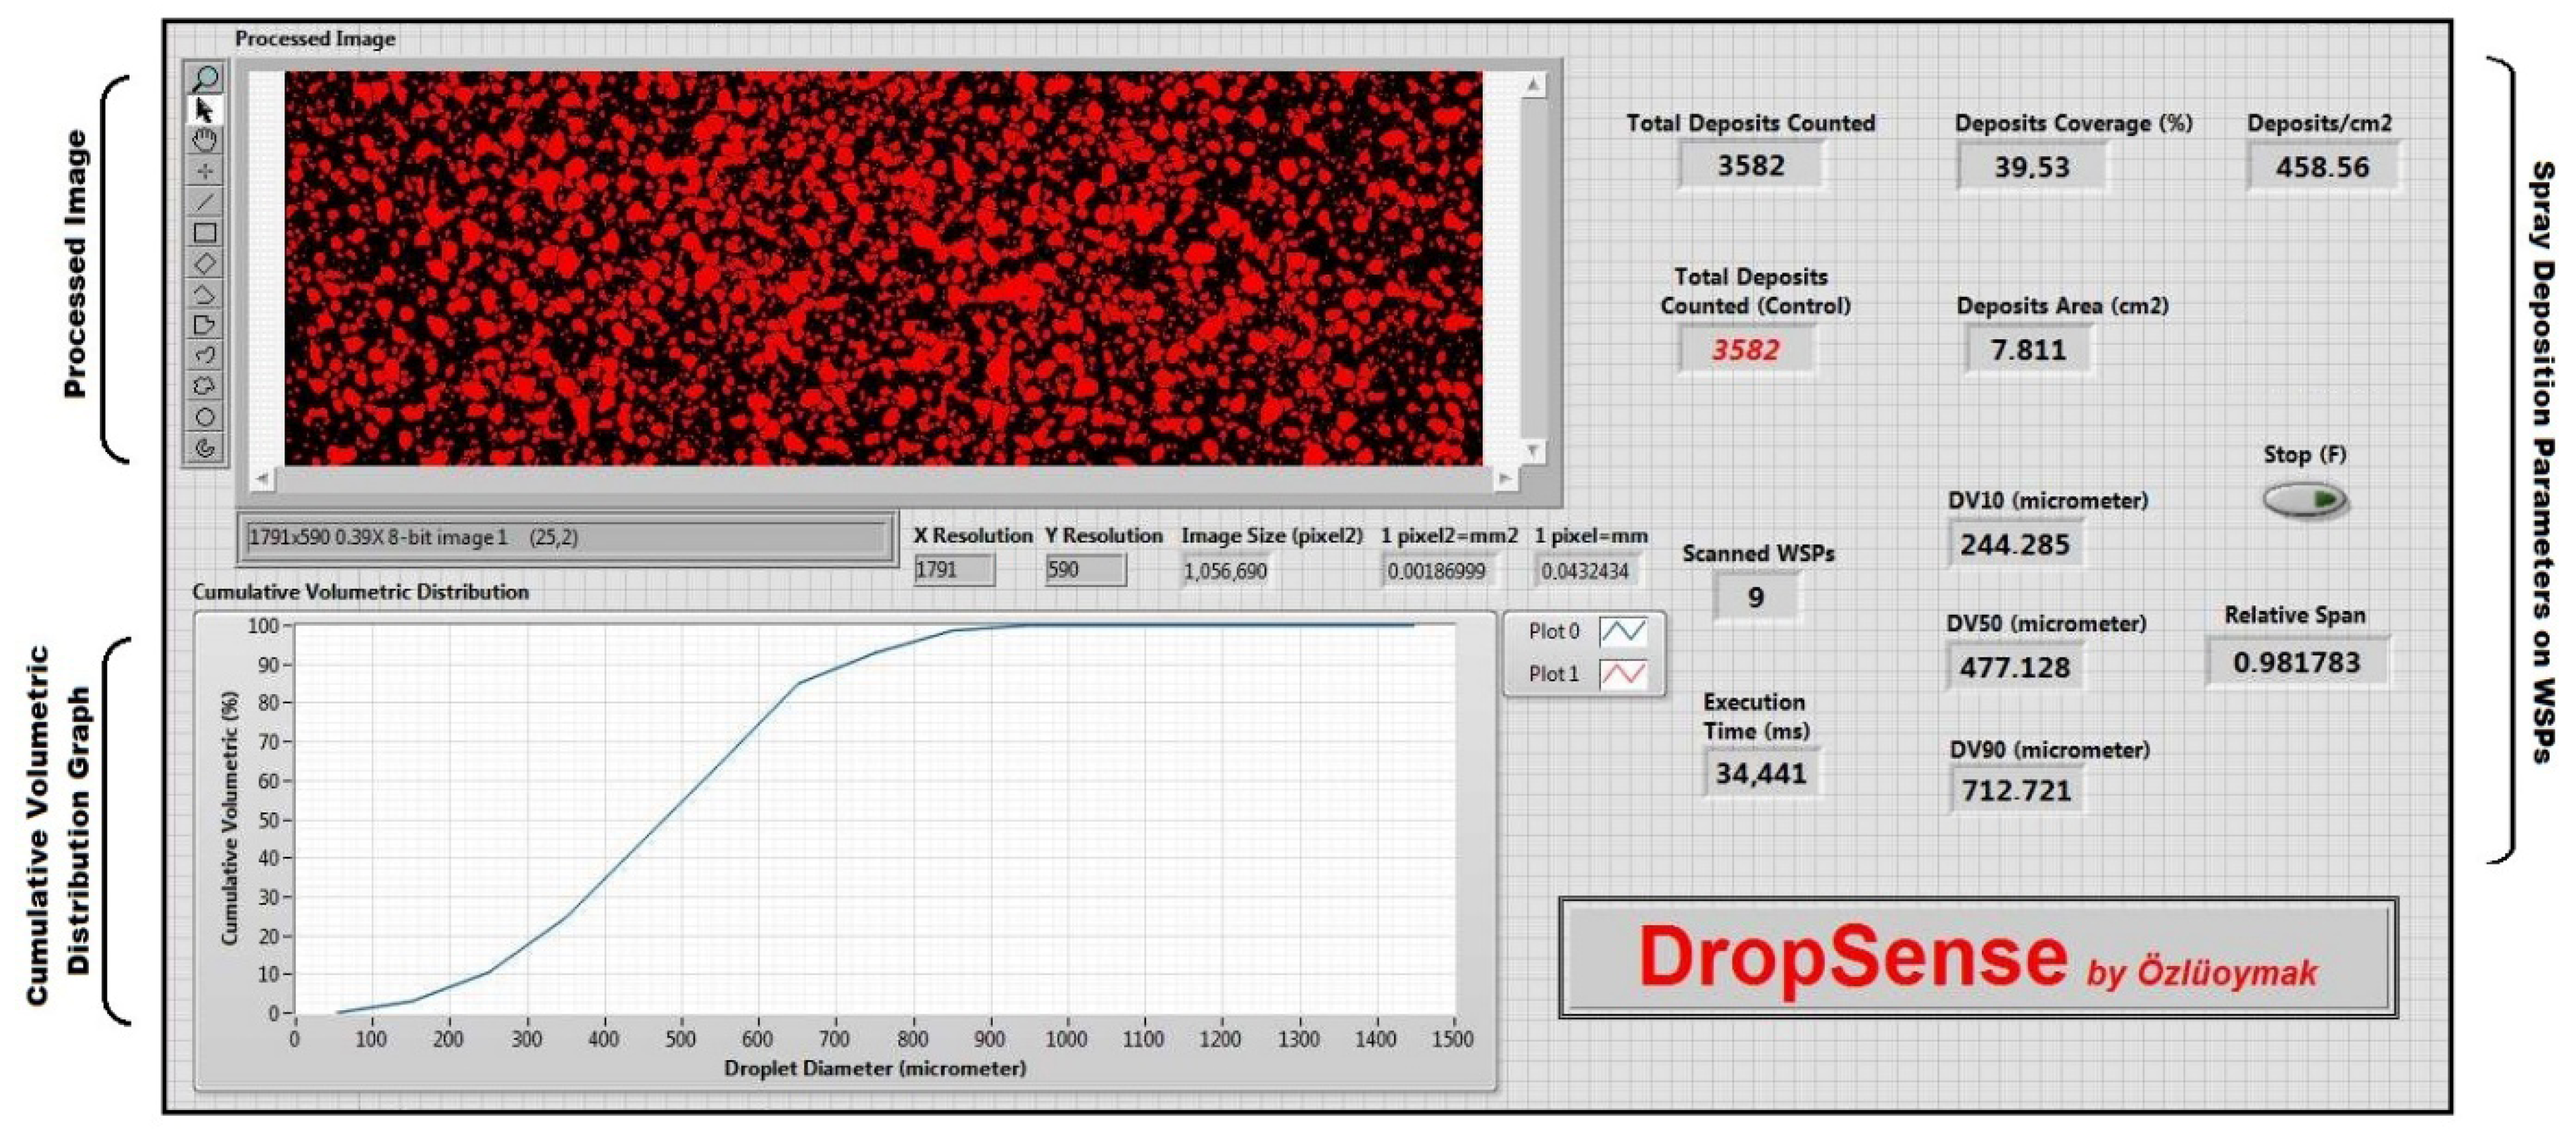Select the line drawing tool
The height and width of the screenshot is (1132, 2576).
click(205, 202)
